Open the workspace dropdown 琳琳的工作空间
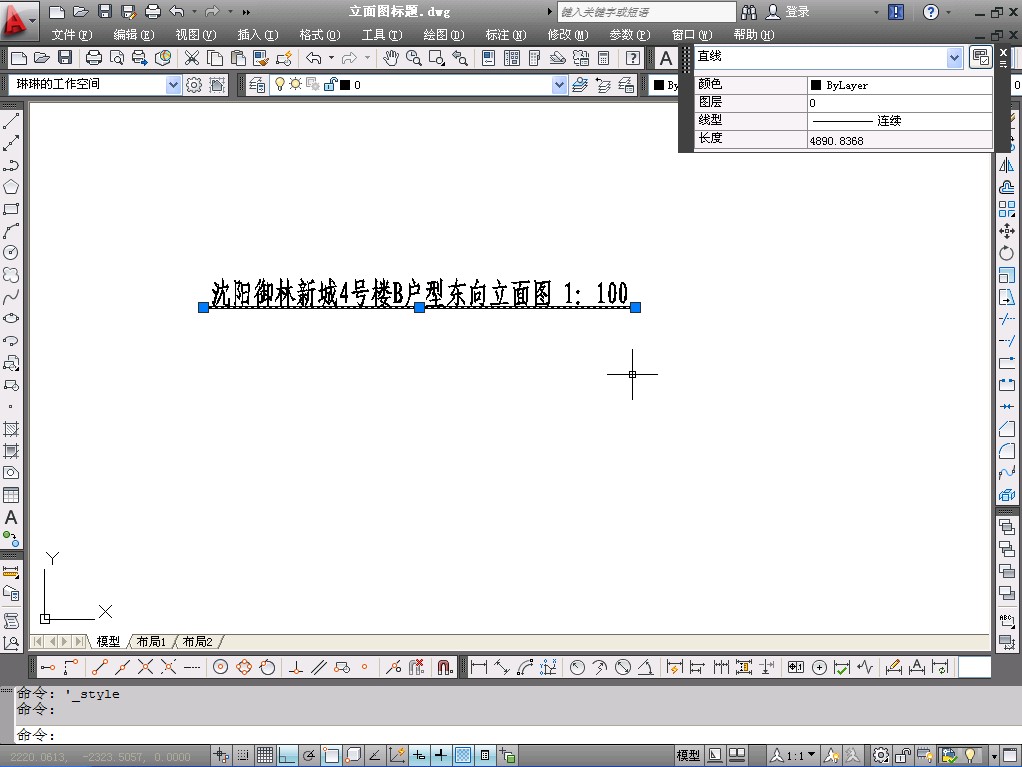This screenshot has height=767, width=1022. 173,85
